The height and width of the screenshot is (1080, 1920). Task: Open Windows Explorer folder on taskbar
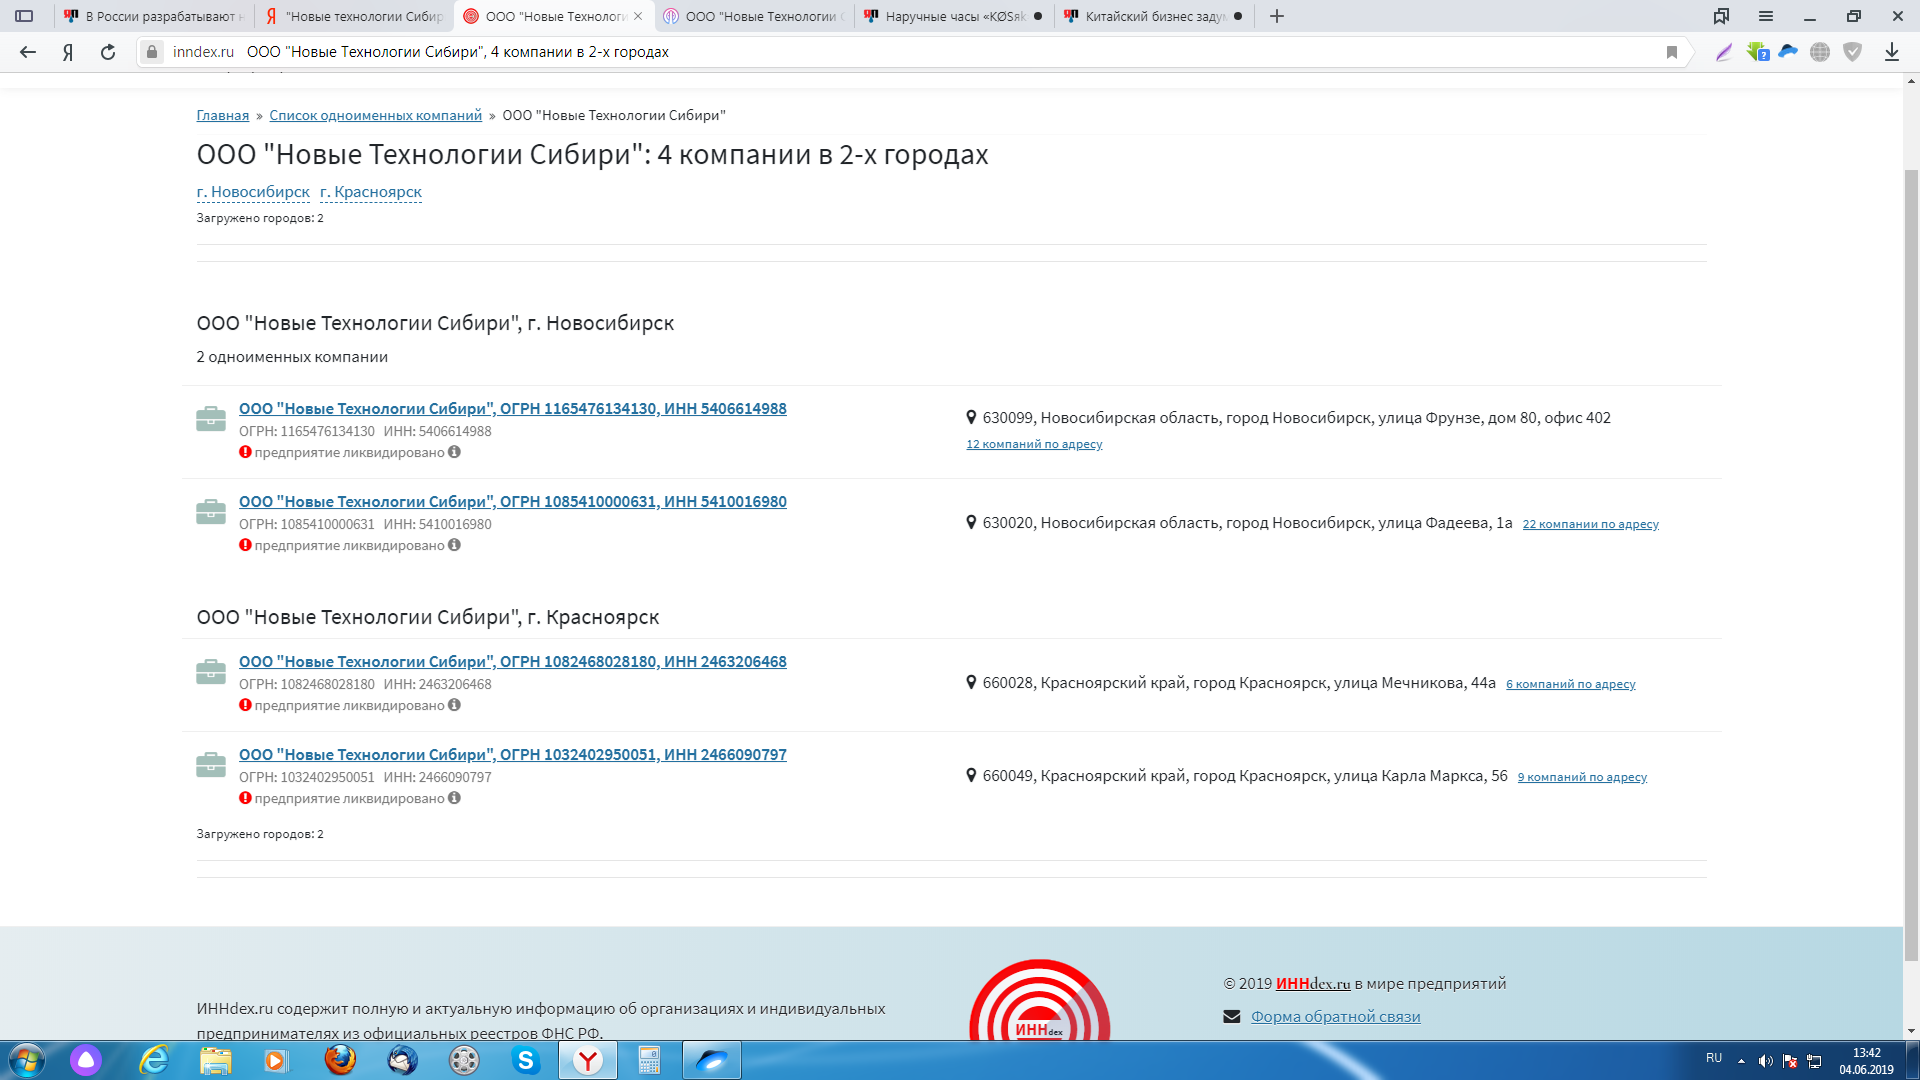(x=215, y=1060)
